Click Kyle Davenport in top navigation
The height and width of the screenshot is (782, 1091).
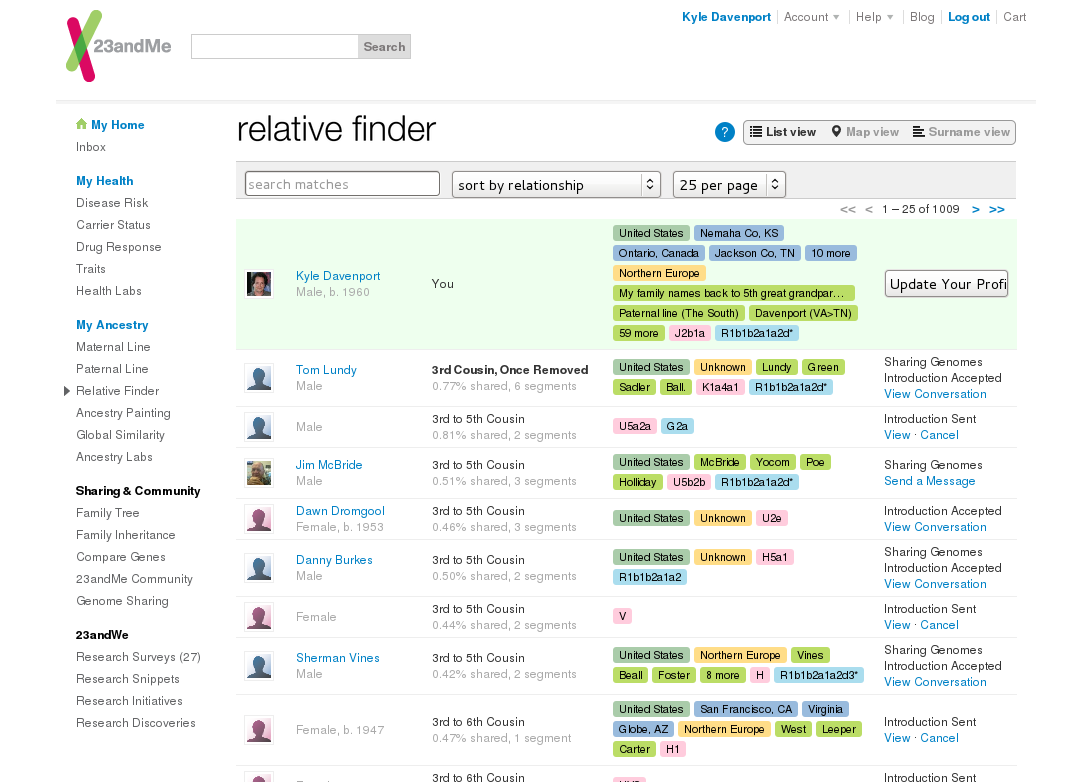pos(726,17)
